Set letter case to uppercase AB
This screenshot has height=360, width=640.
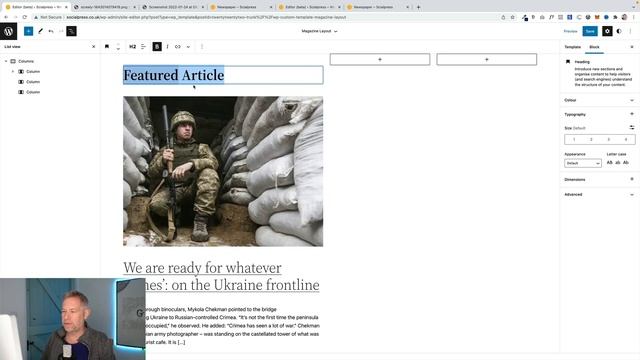(x=609, y=163)
